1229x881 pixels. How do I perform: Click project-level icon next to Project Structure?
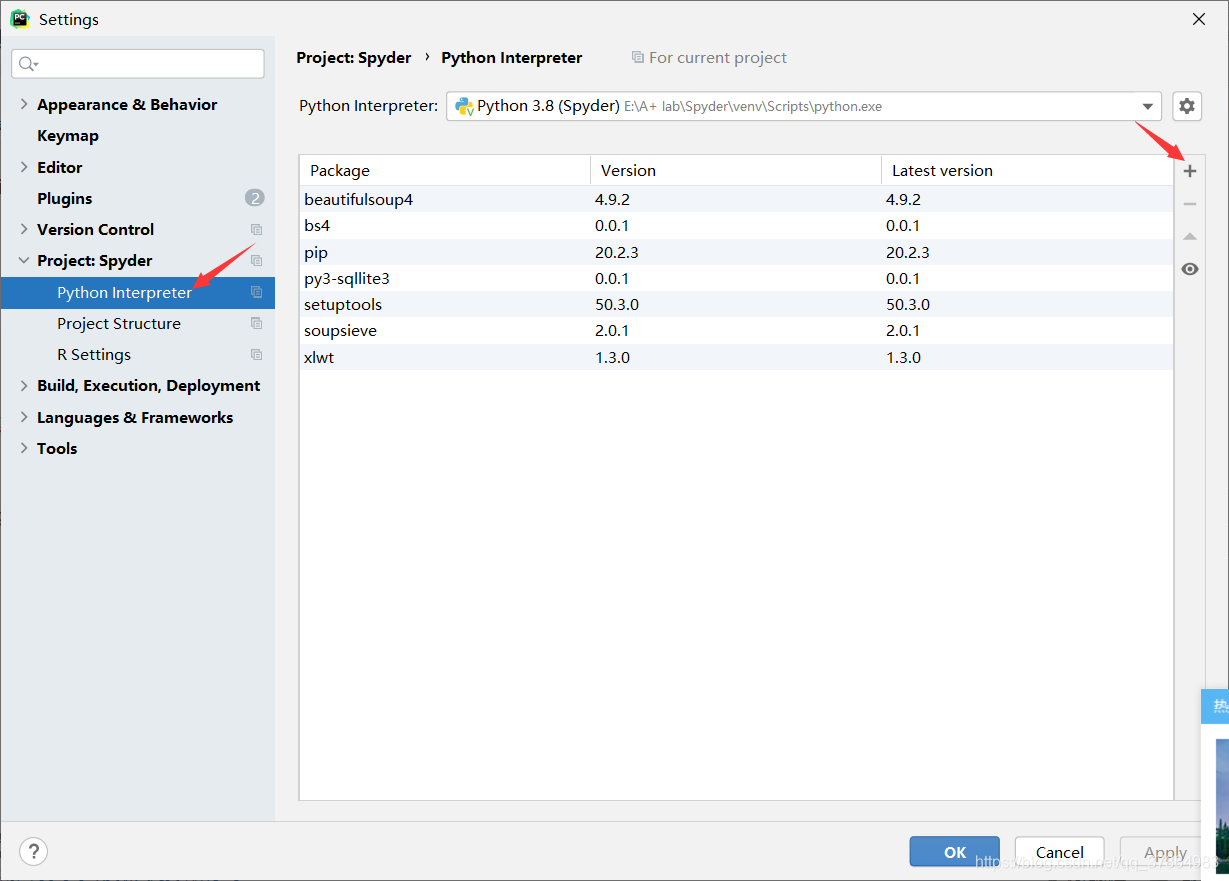tap(256, 323)
